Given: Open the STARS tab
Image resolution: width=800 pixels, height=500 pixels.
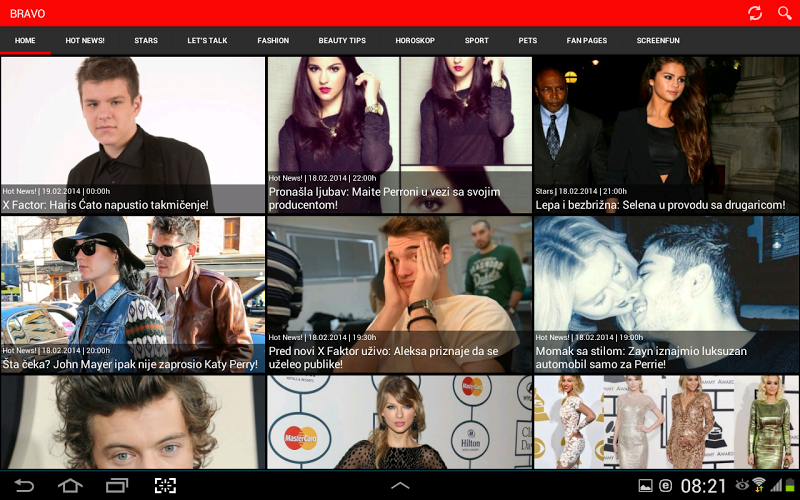Looking at the screenshot, I should 146,40.
